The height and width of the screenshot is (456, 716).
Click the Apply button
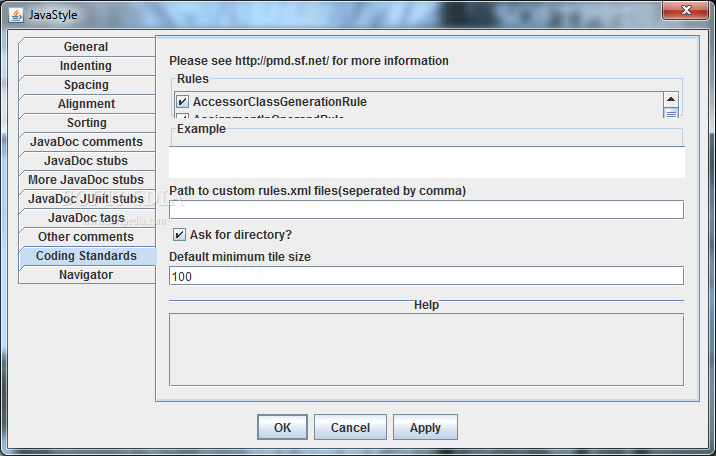tap(425, 427)
